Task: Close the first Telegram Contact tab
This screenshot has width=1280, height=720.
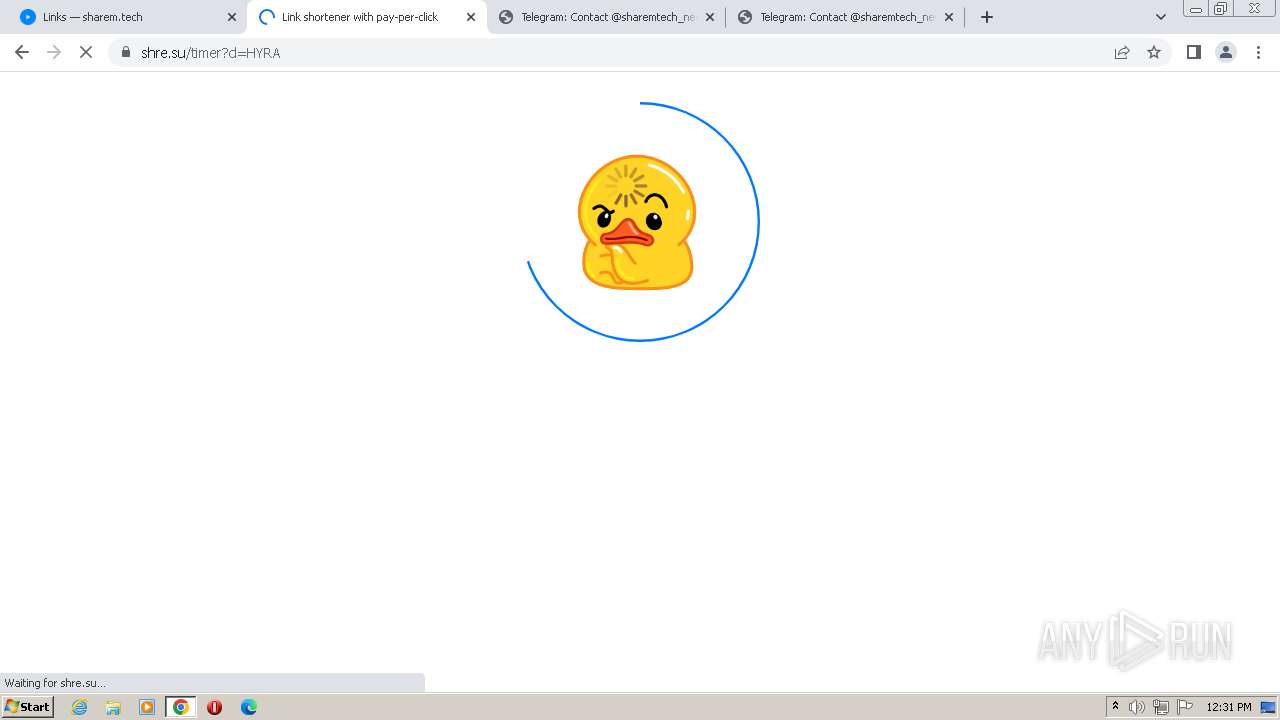Action: pos(710,17)
